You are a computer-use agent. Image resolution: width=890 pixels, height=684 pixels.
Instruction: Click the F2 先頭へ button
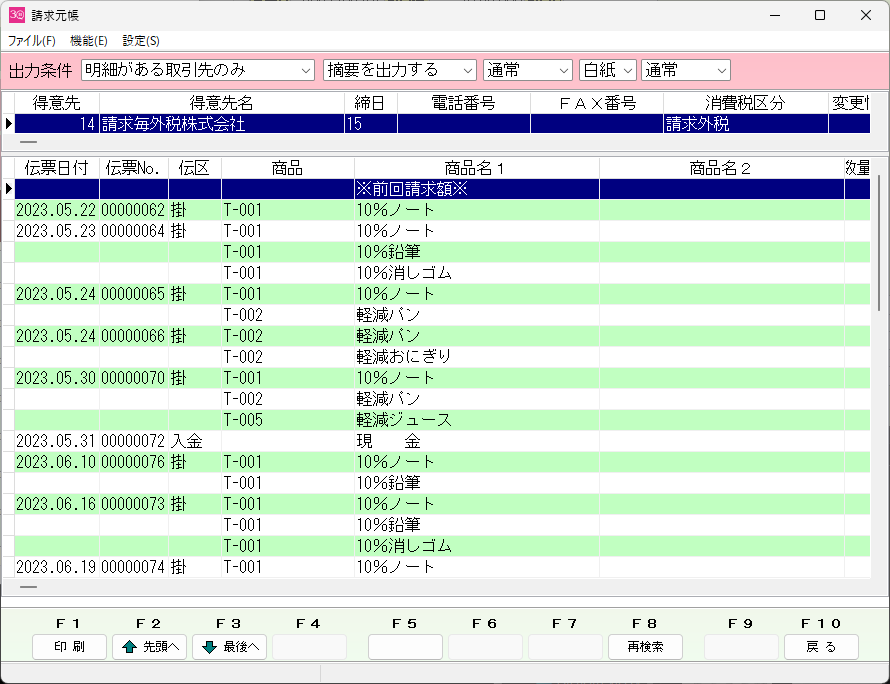coord(149,647)
